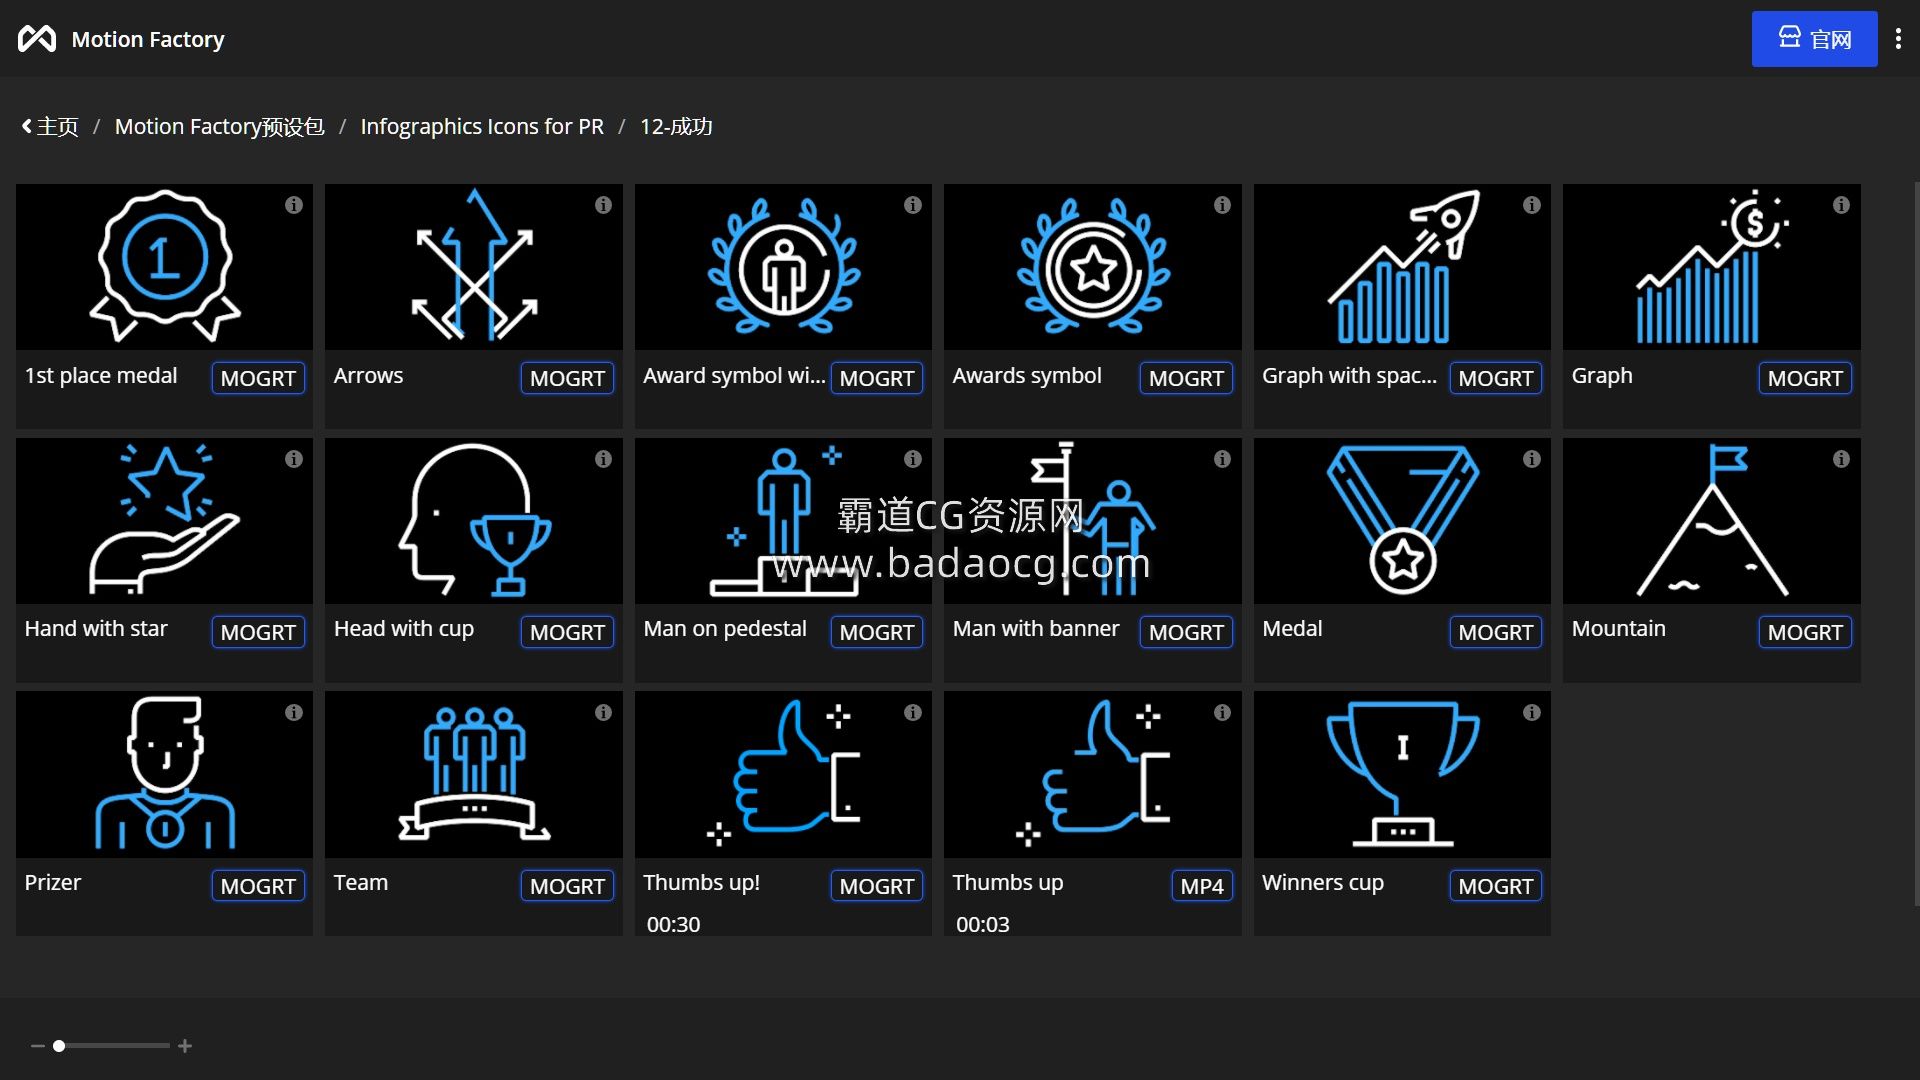Viewport: 1920px width, 1080px height.
Task: Show info for Hand with star
Action: click(x=293, y=459)
